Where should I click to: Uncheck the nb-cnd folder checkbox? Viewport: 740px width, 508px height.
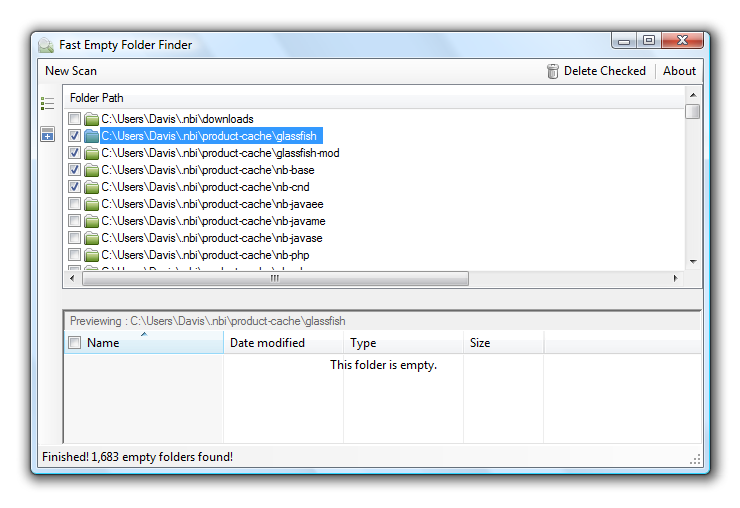(74, 186)
